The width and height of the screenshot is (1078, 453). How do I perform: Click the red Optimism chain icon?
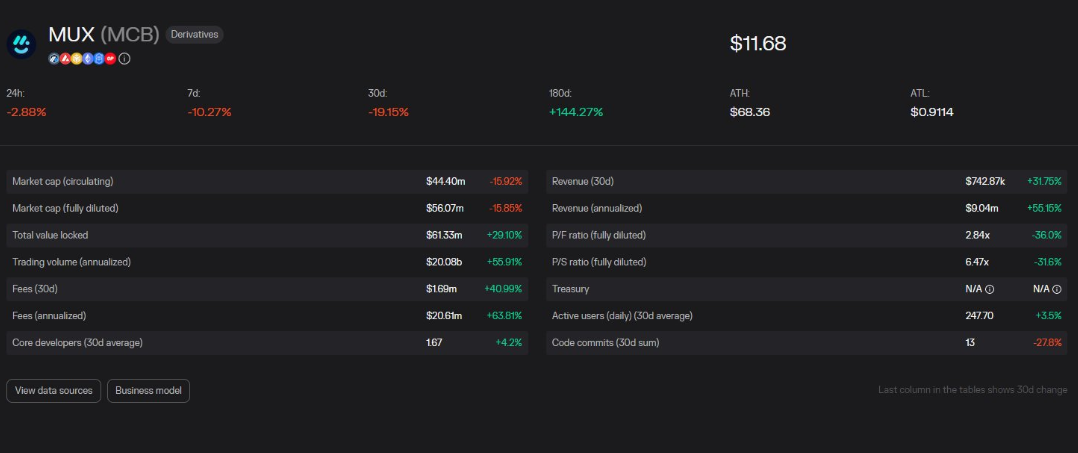click(x=110, y=59)
